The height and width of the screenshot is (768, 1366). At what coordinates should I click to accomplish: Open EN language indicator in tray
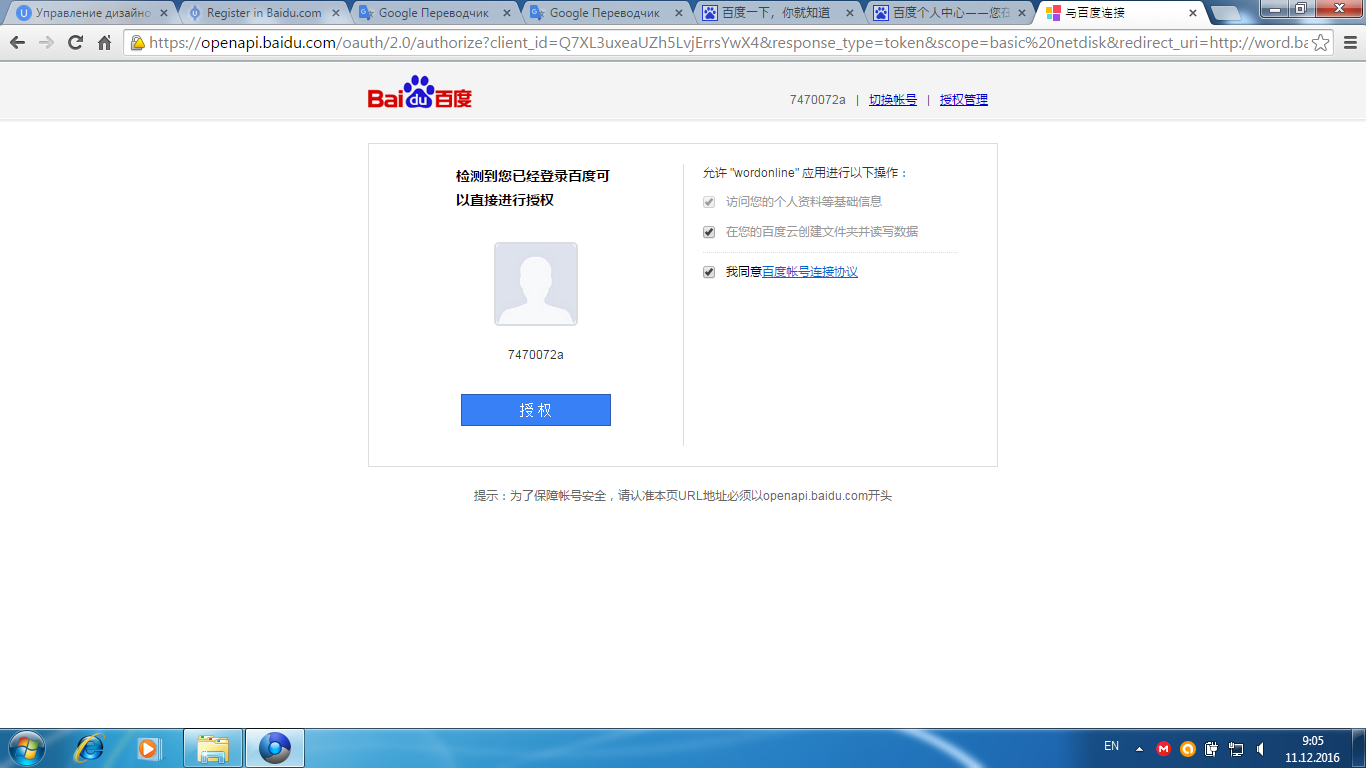[x=1111, y=746]
